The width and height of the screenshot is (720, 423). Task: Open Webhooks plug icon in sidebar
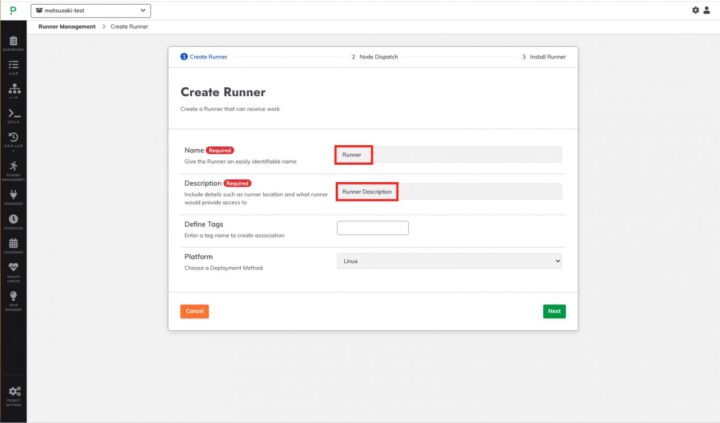tap(13, 195)
